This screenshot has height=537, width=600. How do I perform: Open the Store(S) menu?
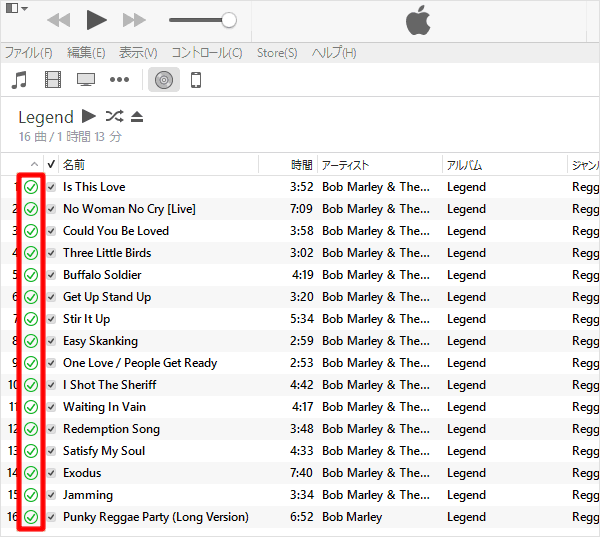click(x=277, y=53)
